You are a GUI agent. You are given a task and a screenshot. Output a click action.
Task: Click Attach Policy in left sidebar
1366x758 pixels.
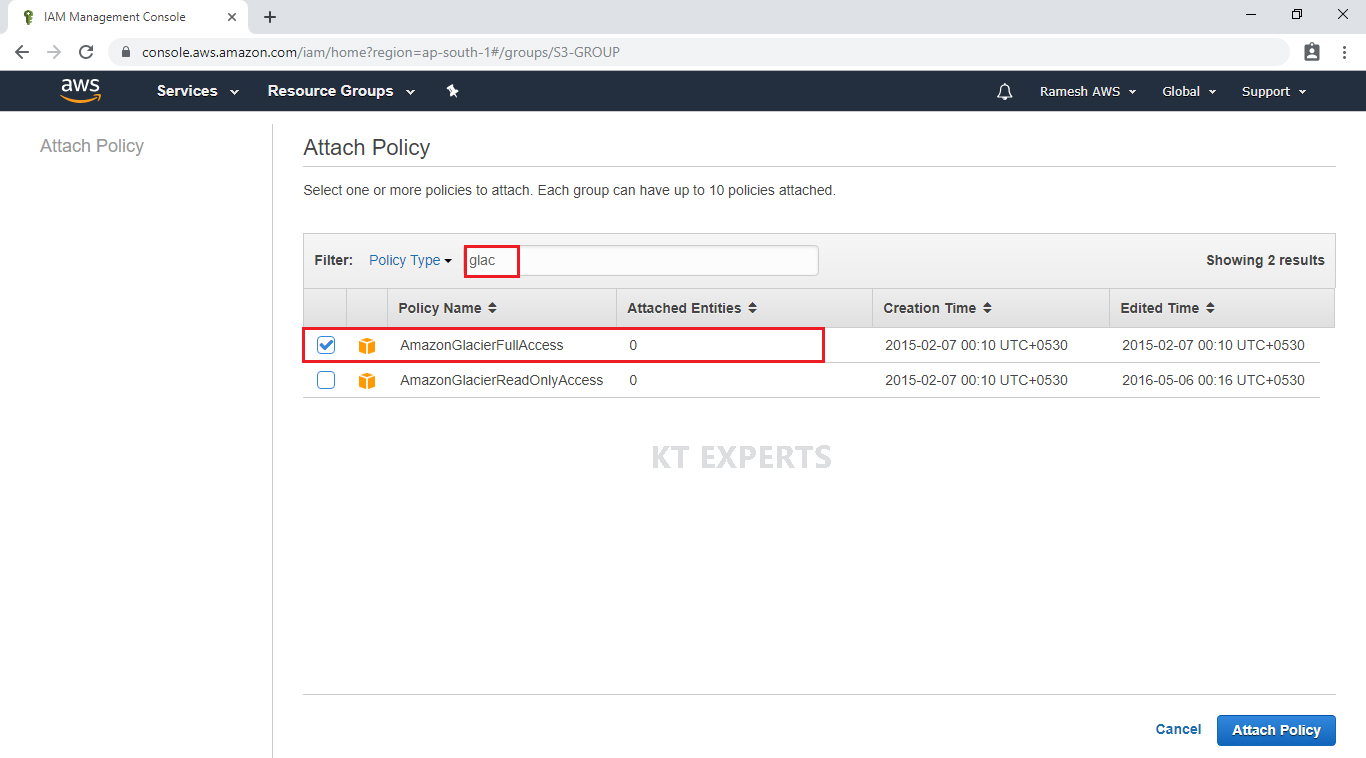click(x=92, y=146)
